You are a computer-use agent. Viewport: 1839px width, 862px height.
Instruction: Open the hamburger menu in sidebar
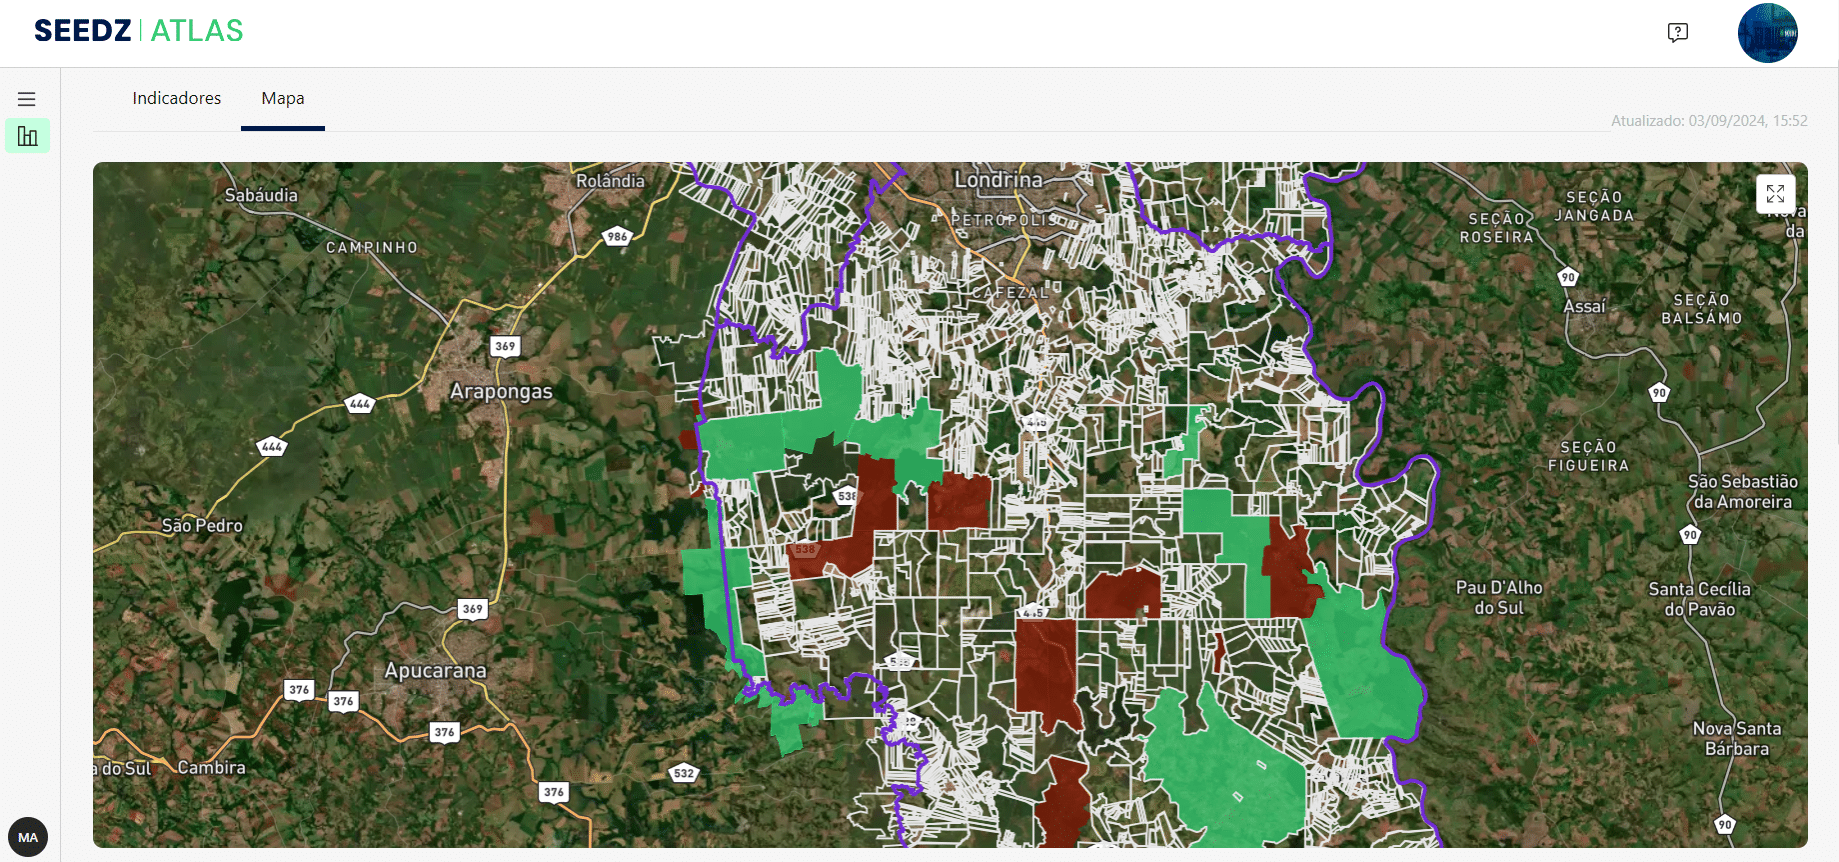27,99
